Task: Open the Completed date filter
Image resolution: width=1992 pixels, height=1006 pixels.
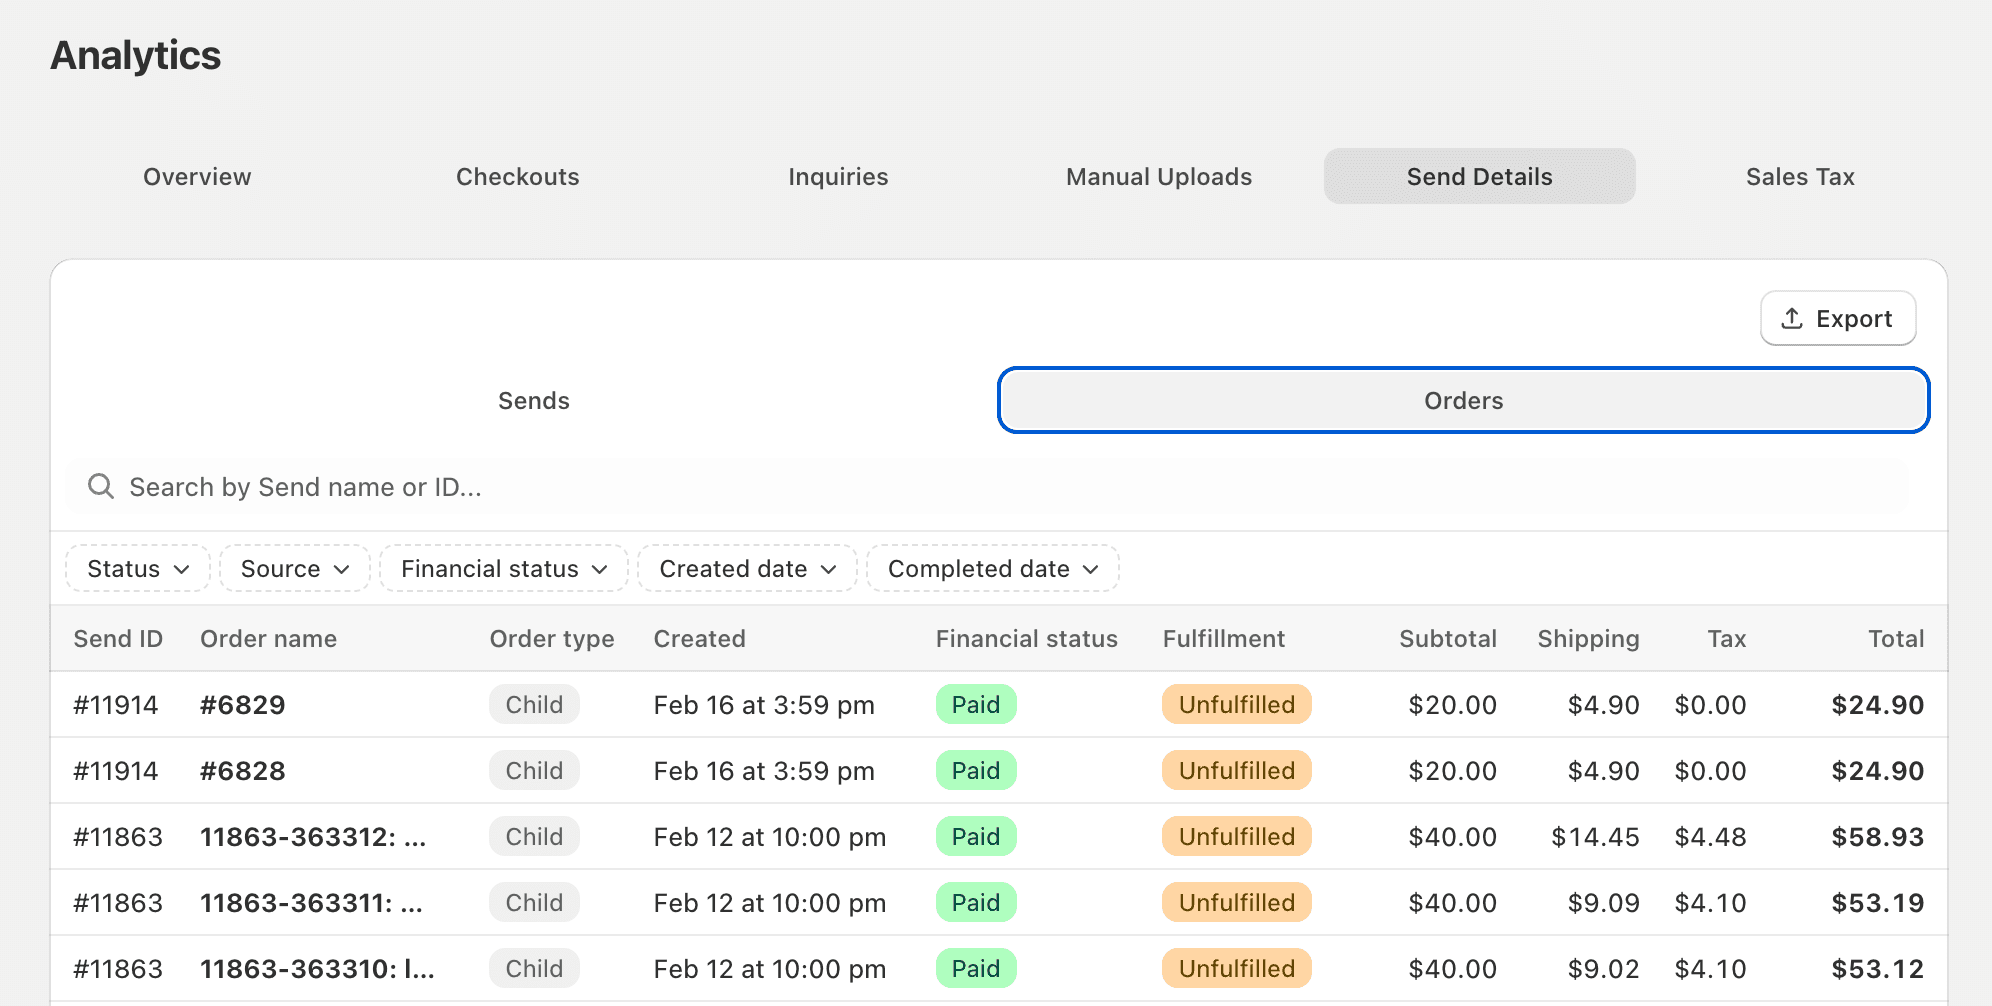Action: [992, 569]
